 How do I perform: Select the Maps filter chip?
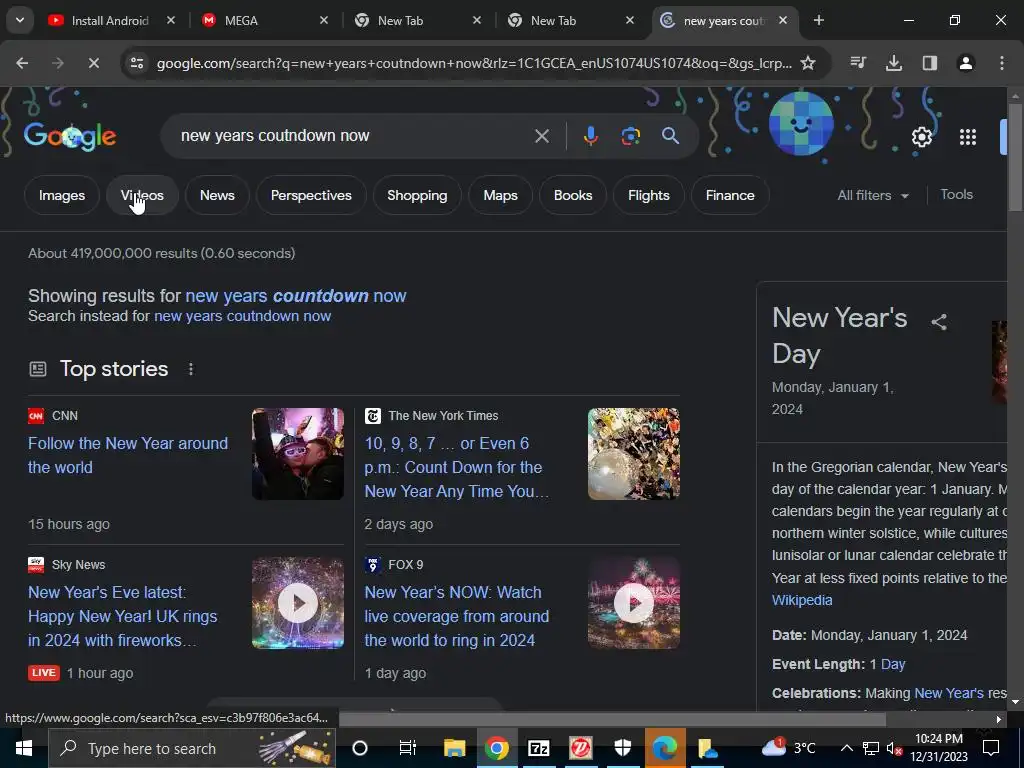[500, 195]
